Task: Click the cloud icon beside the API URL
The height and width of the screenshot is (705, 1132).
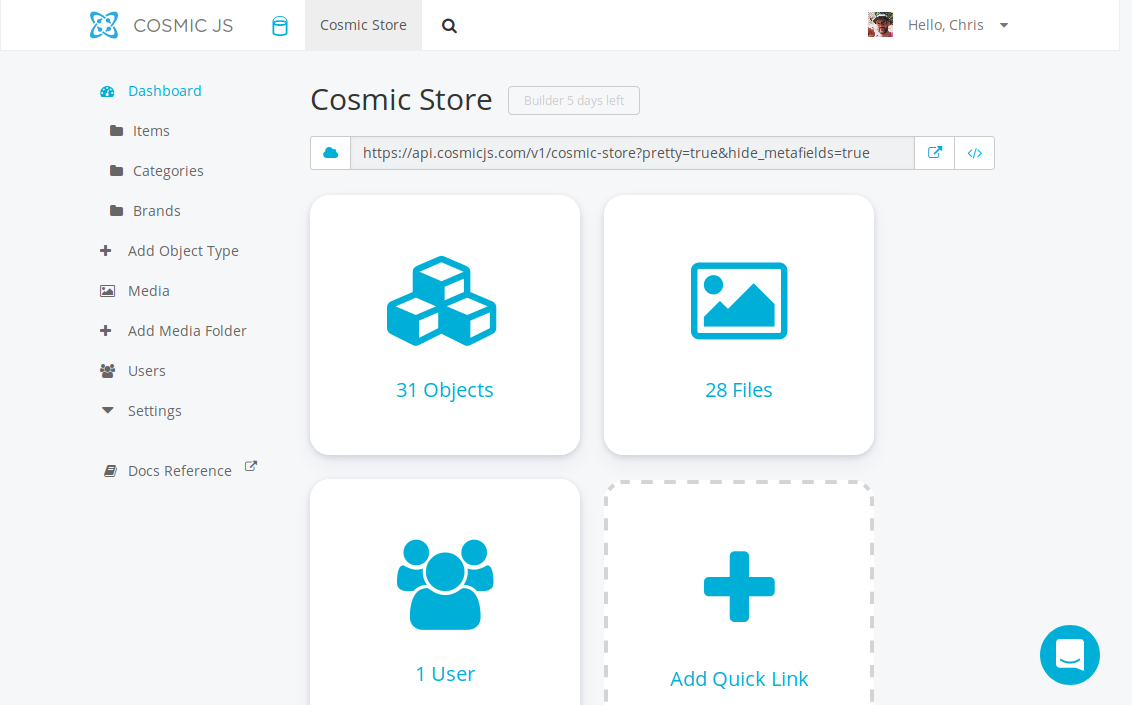Action: 331,153
